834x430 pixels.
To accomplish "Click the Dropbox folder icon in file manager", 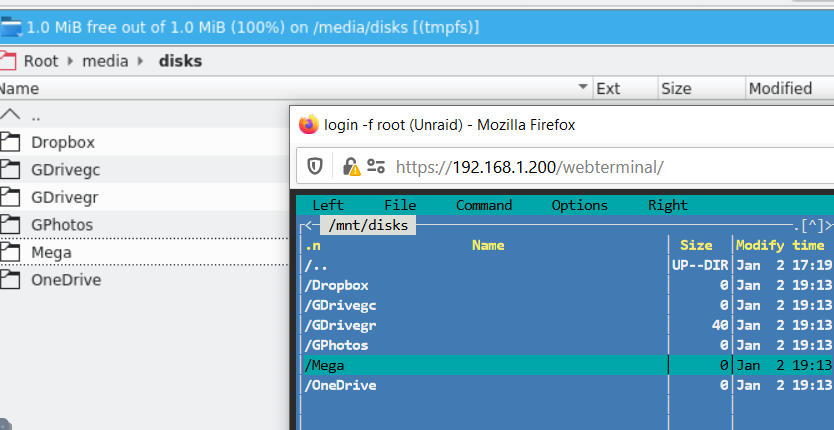I will click(x=9, y=142).
